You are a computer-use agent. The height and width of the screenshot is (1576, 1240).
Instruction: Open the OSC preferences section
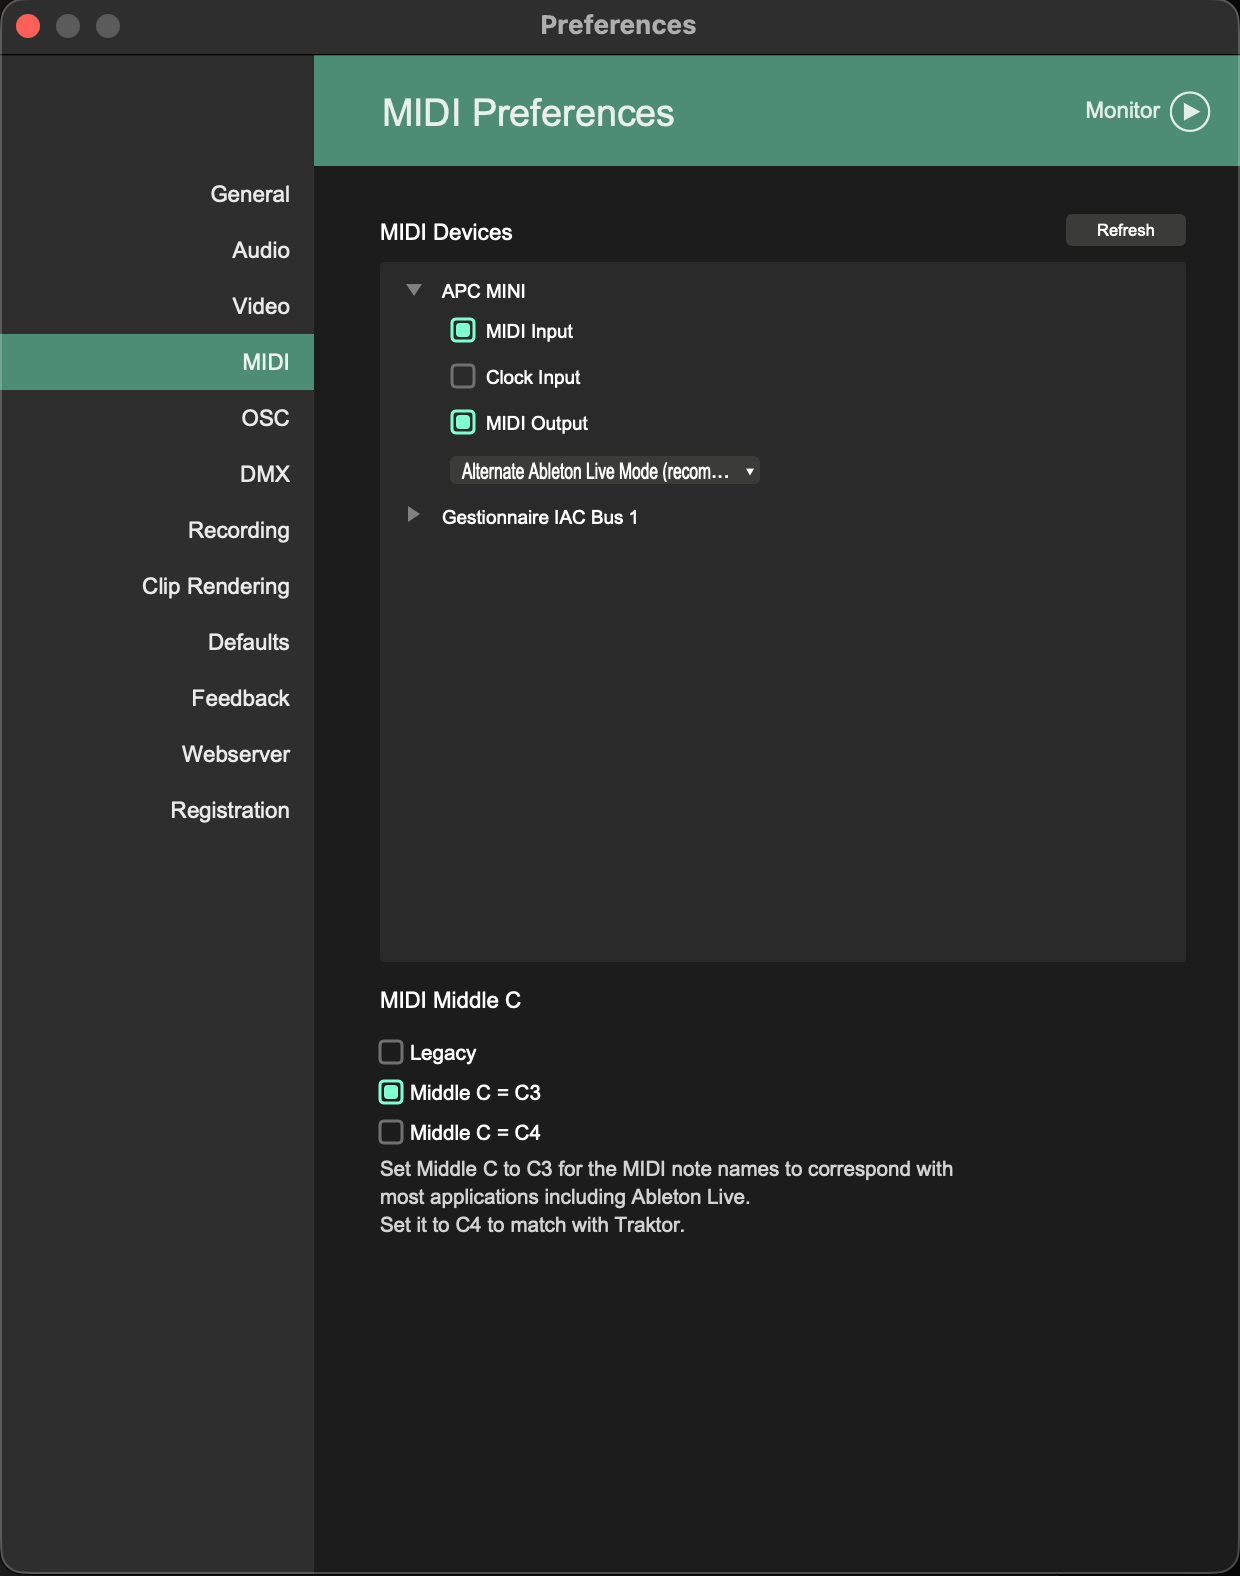tap(265, 418)
